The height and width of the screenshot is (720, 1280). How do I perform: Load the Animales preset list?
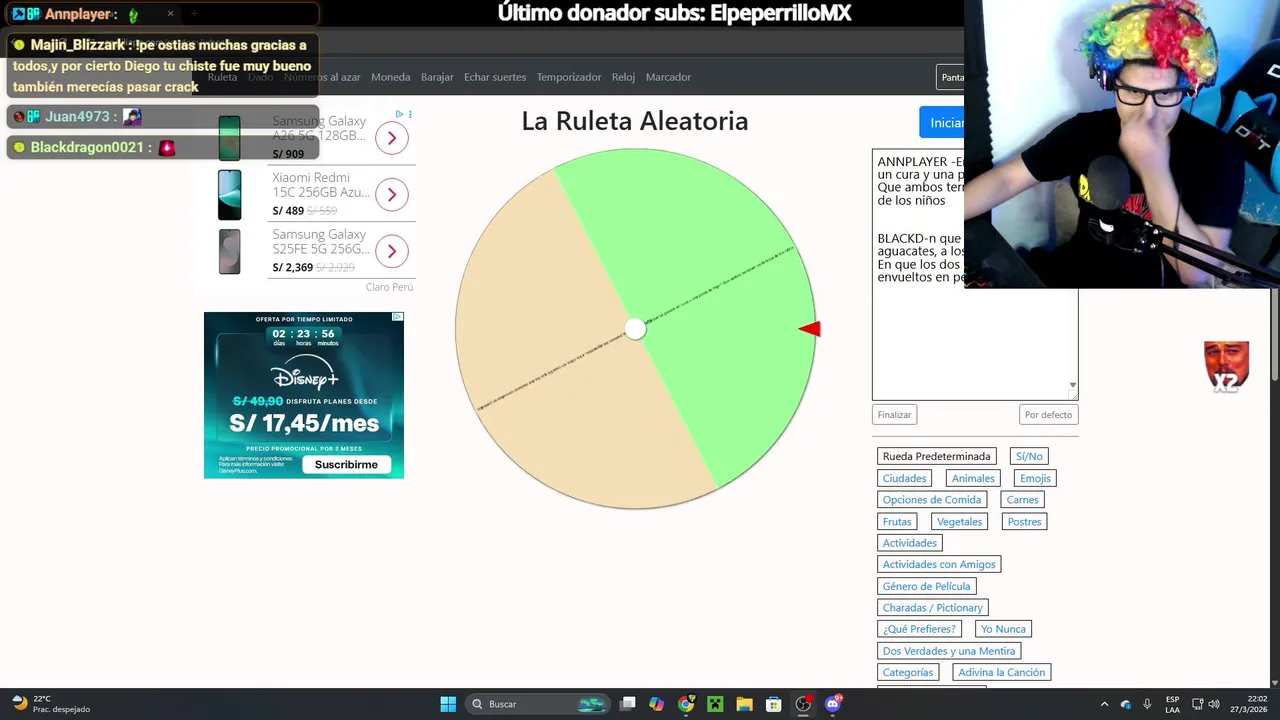(x=973, y=478)
